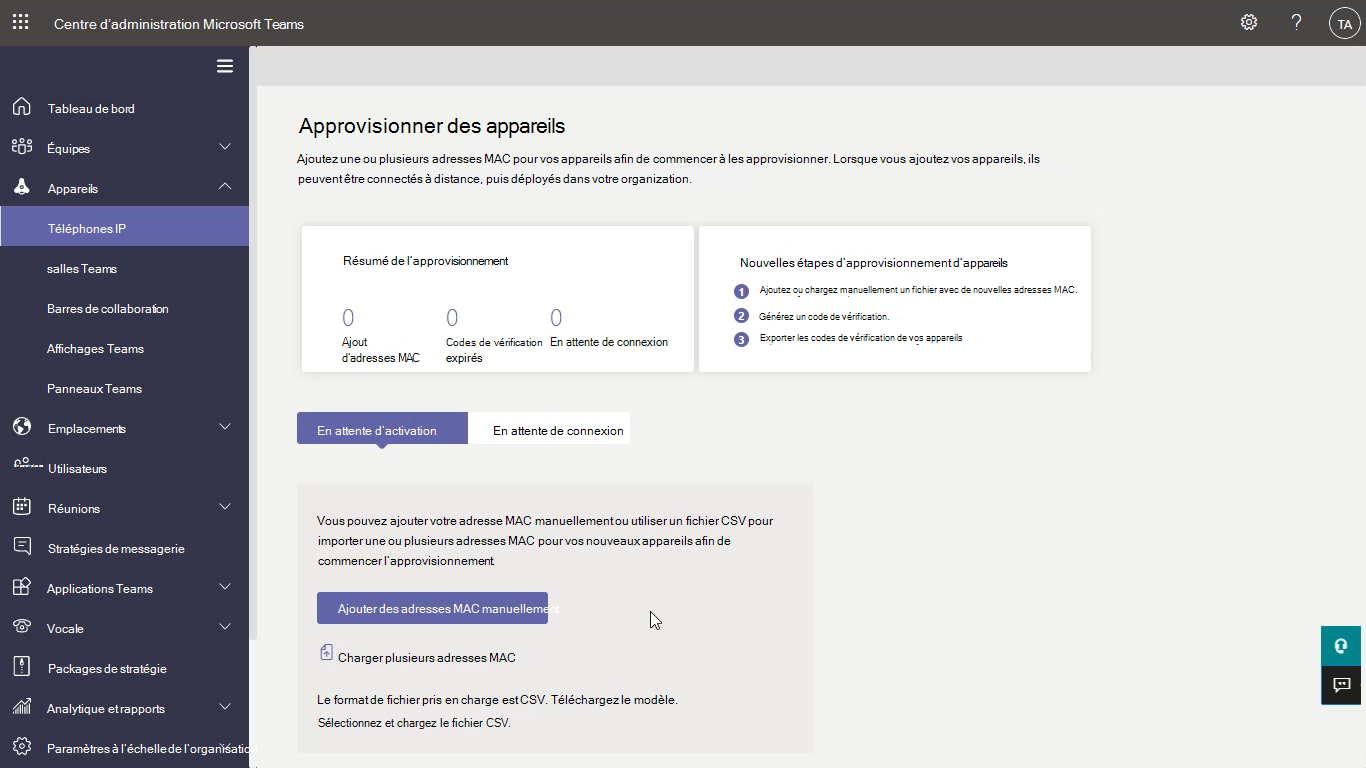The height and width of the screenshot is (768, 1366).
Task: Switch to En attente d'activation tab
Action: 382,429
